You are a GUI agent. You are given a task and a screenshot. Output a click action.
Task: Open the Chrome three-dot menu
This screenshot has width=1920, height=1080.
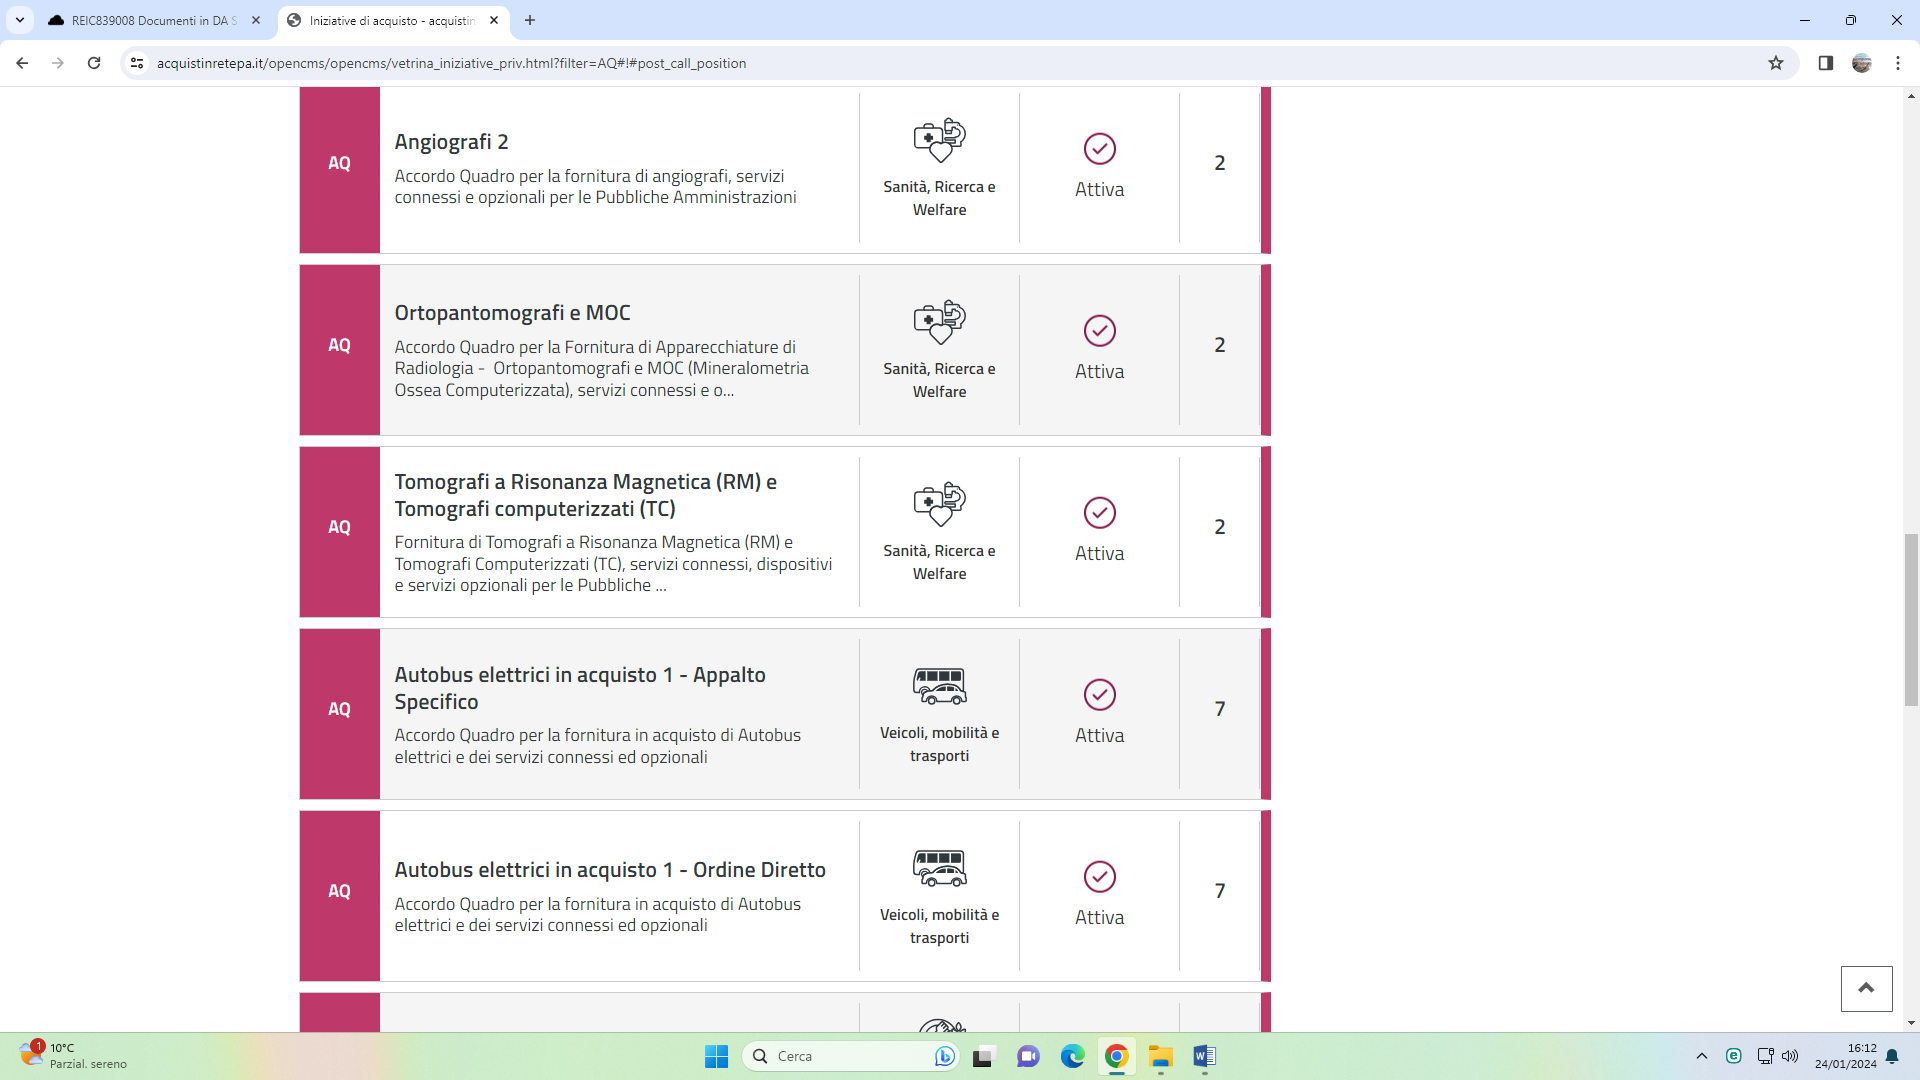coord(1898,63)
